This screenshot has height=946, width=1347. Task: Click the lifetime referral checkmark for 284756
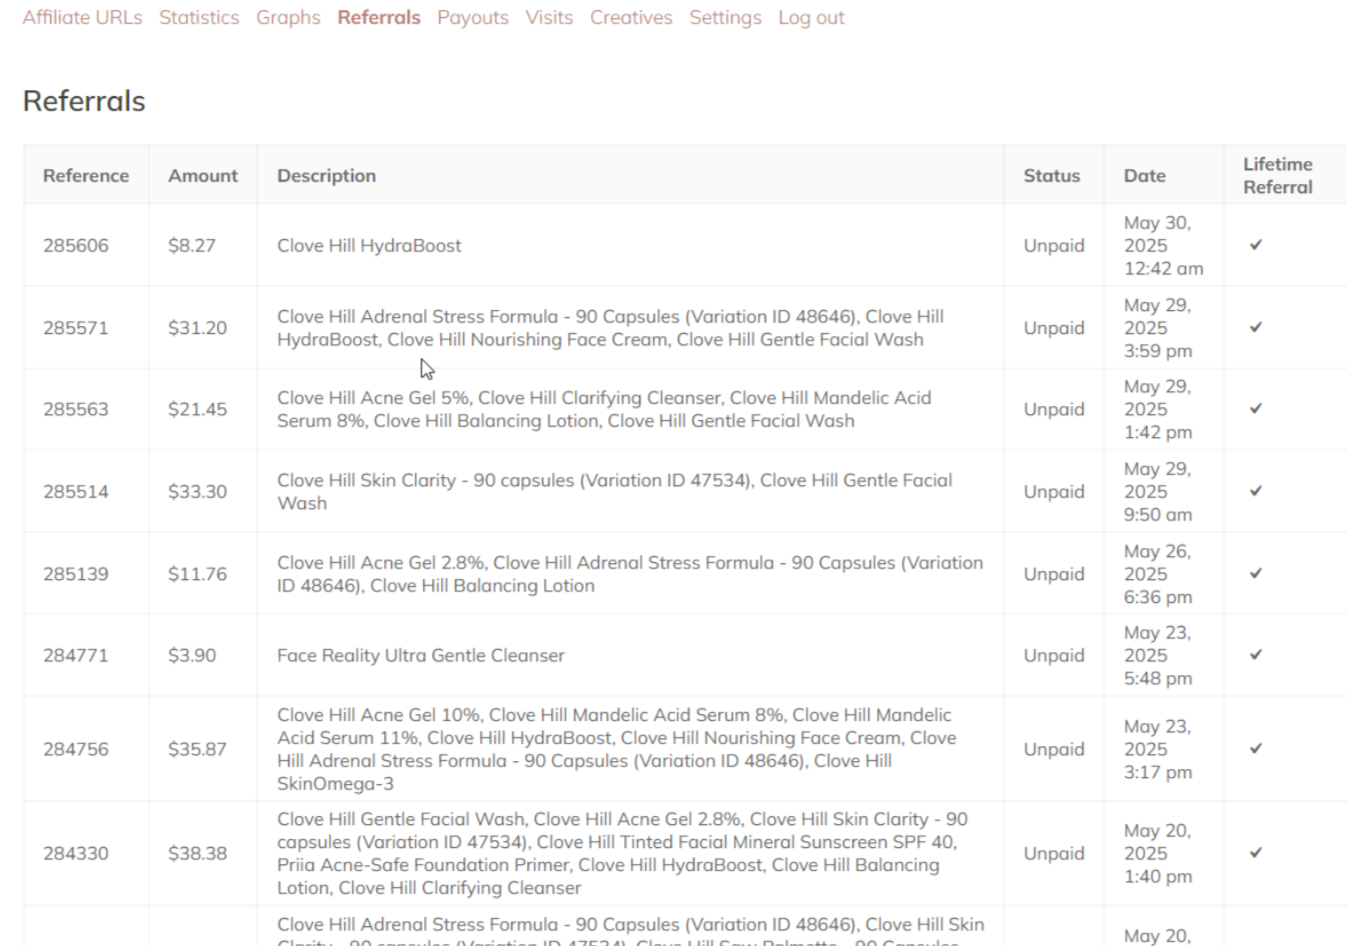pyautogui.click(x=1256, y=748)
